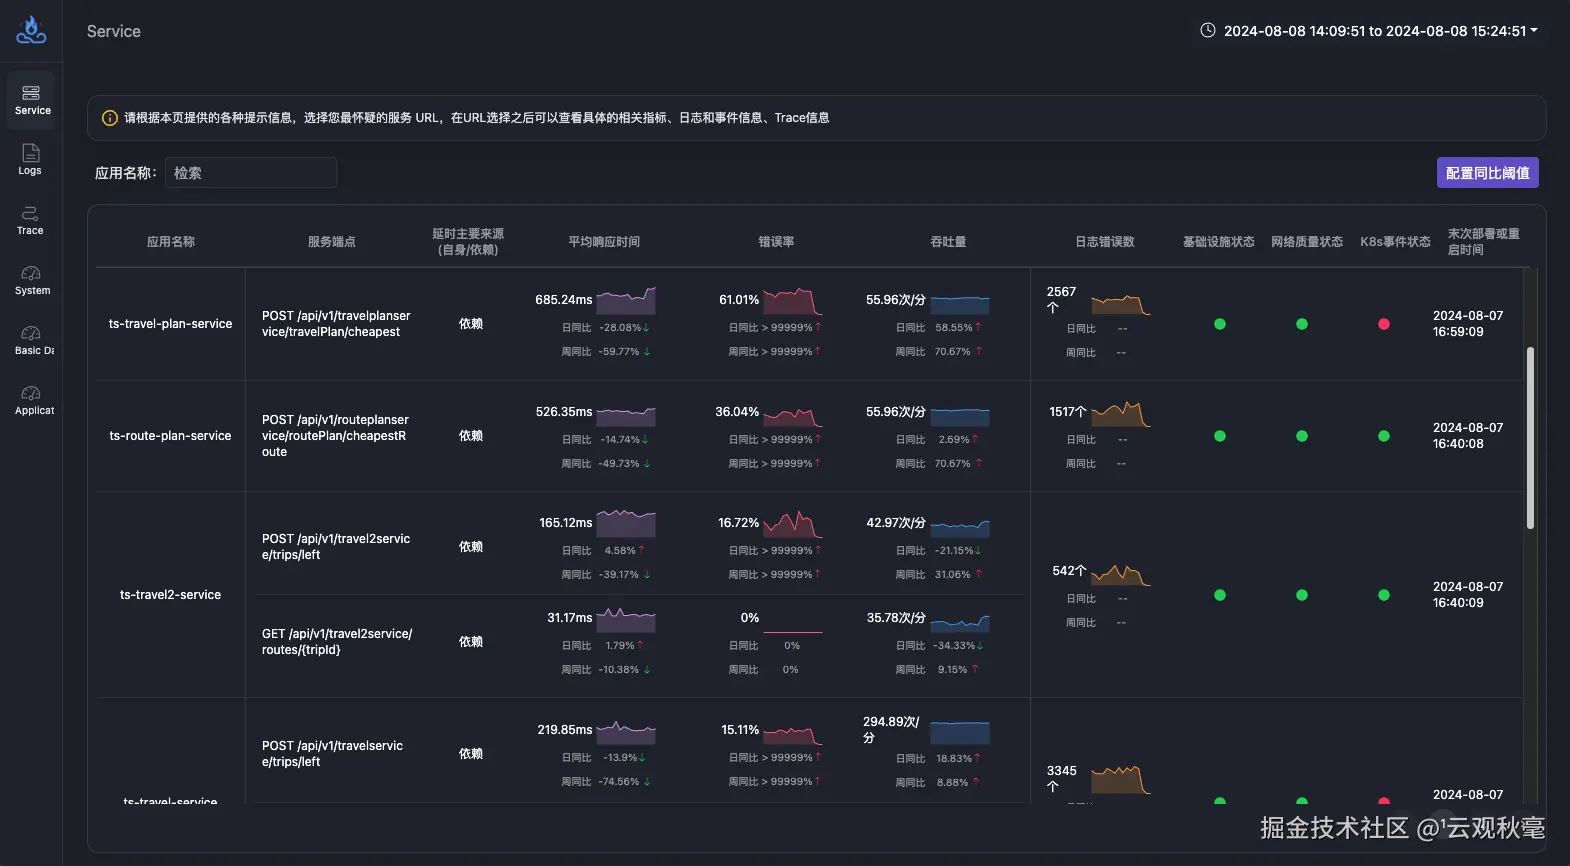Open the 61.01% error rate chart
Image resolution: width=1570 pixels, height=866 pixels.
(793, 300)
